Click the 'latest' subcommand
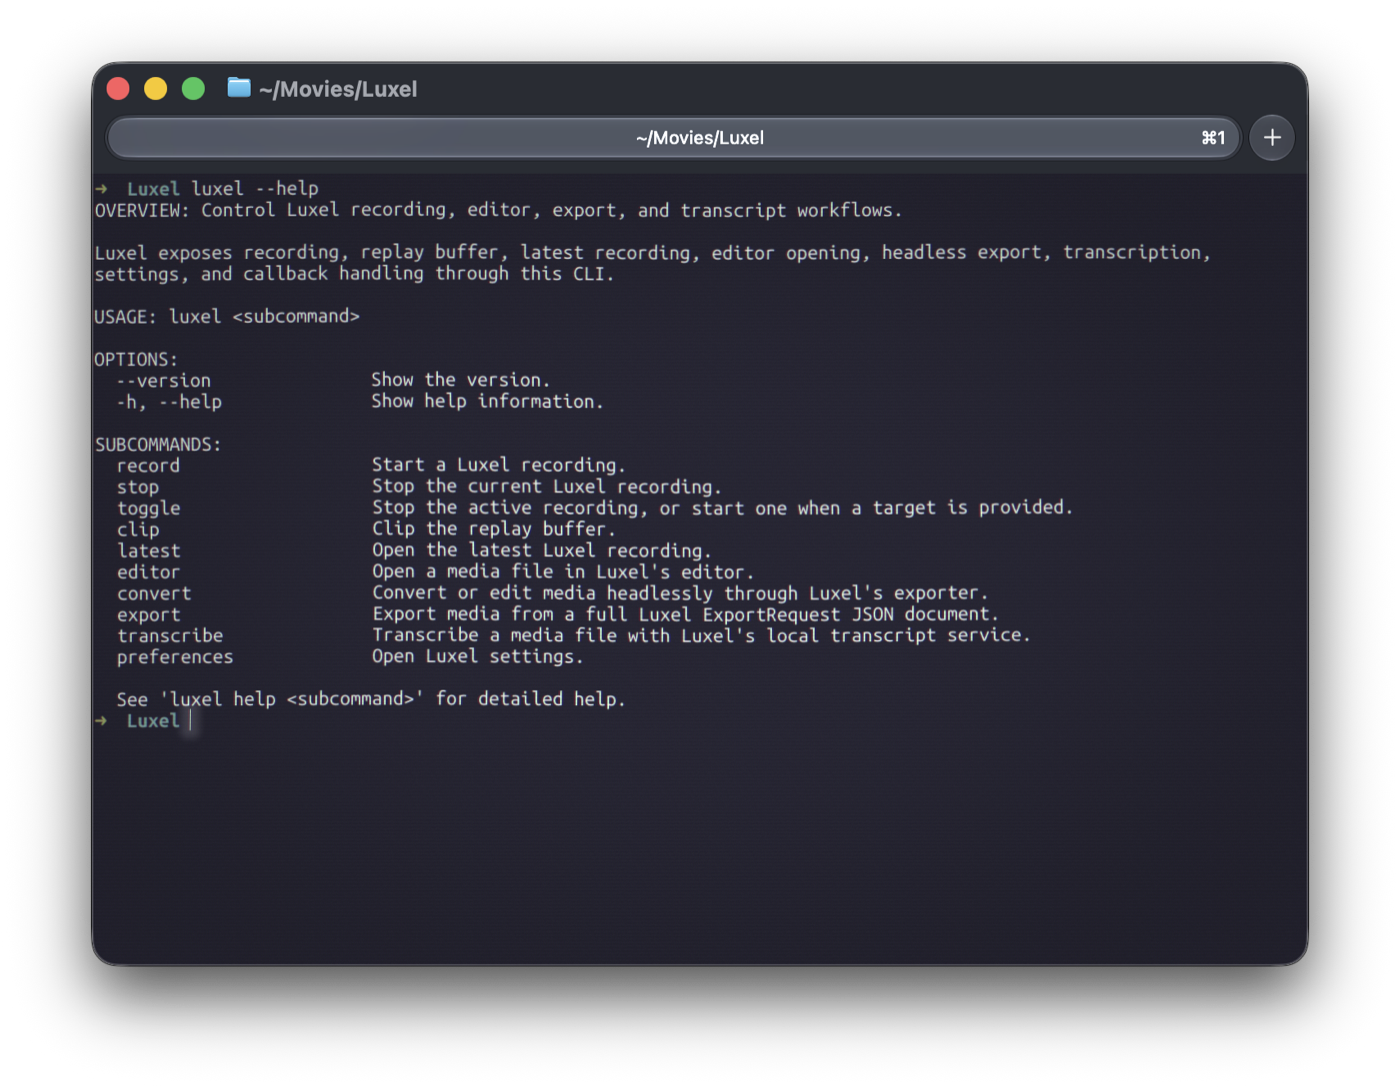This screenshot has height=1087, width=1400. click(148, 550)
